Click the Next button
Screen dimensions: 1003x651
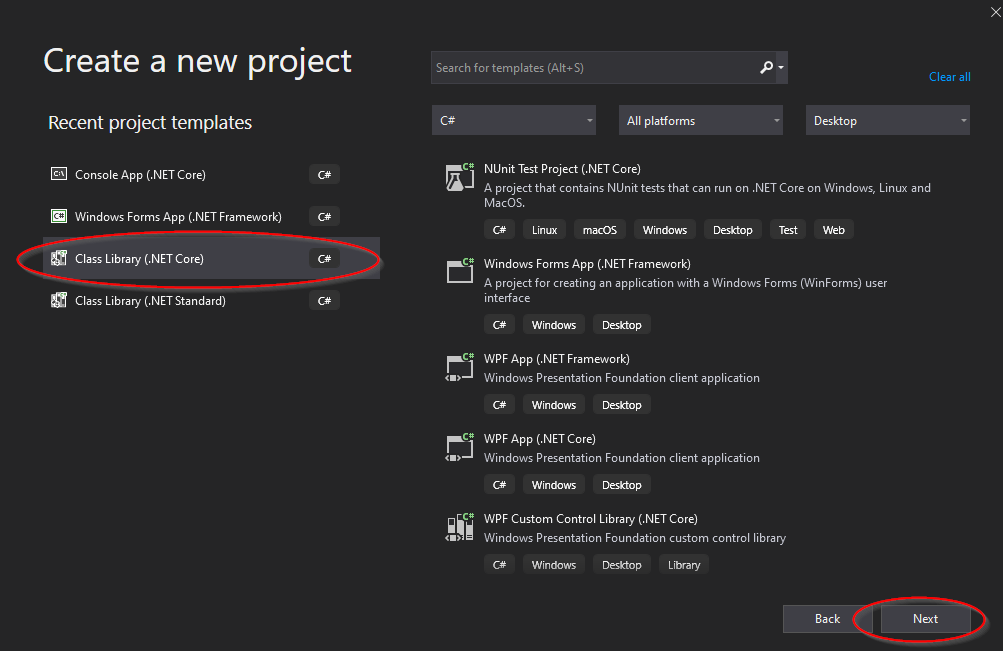pos(925,618)
